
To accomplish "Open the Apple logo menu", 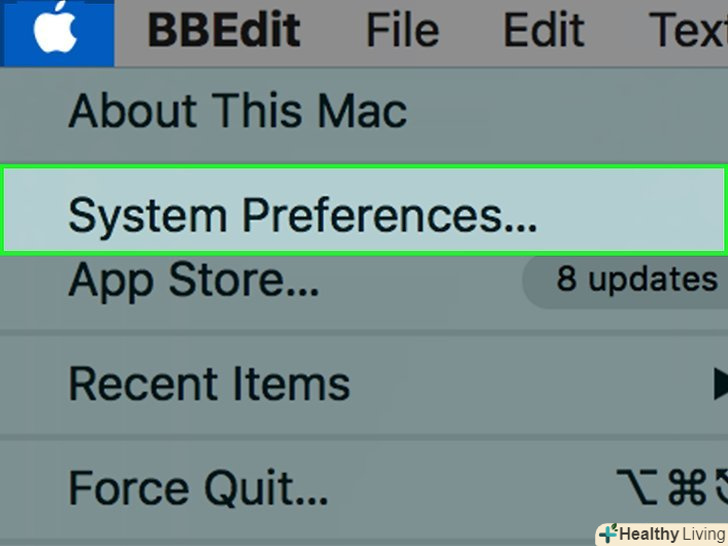I will pyautogui.click(x=56, y=31).
